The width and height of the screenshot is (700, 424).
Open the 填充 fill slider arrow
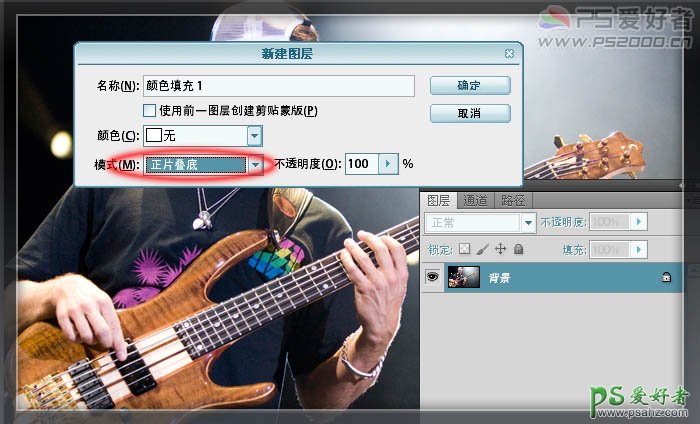[638, 249]
